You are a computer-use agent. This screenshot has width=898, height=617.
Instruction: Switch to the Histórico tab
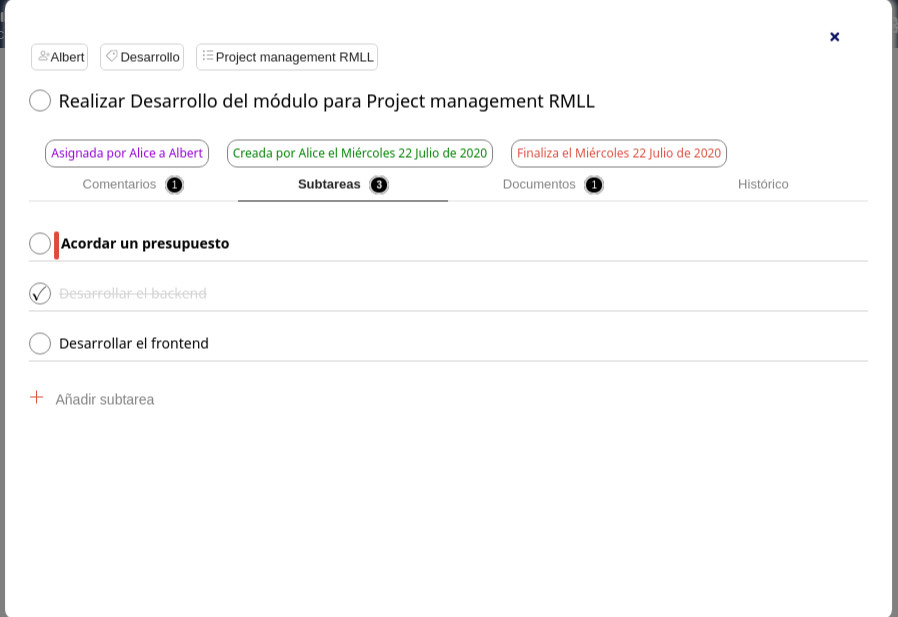pos(763,184)
